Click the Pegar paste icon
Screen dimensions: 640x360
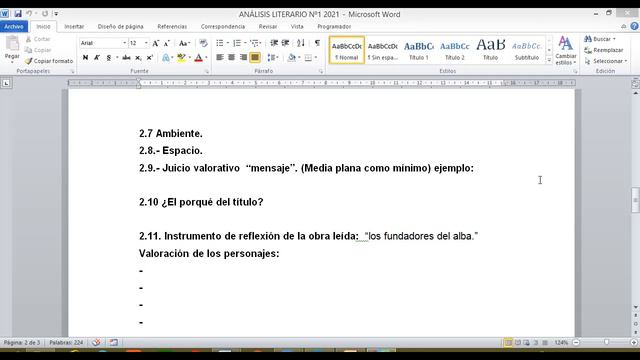(x=12, y=43)
